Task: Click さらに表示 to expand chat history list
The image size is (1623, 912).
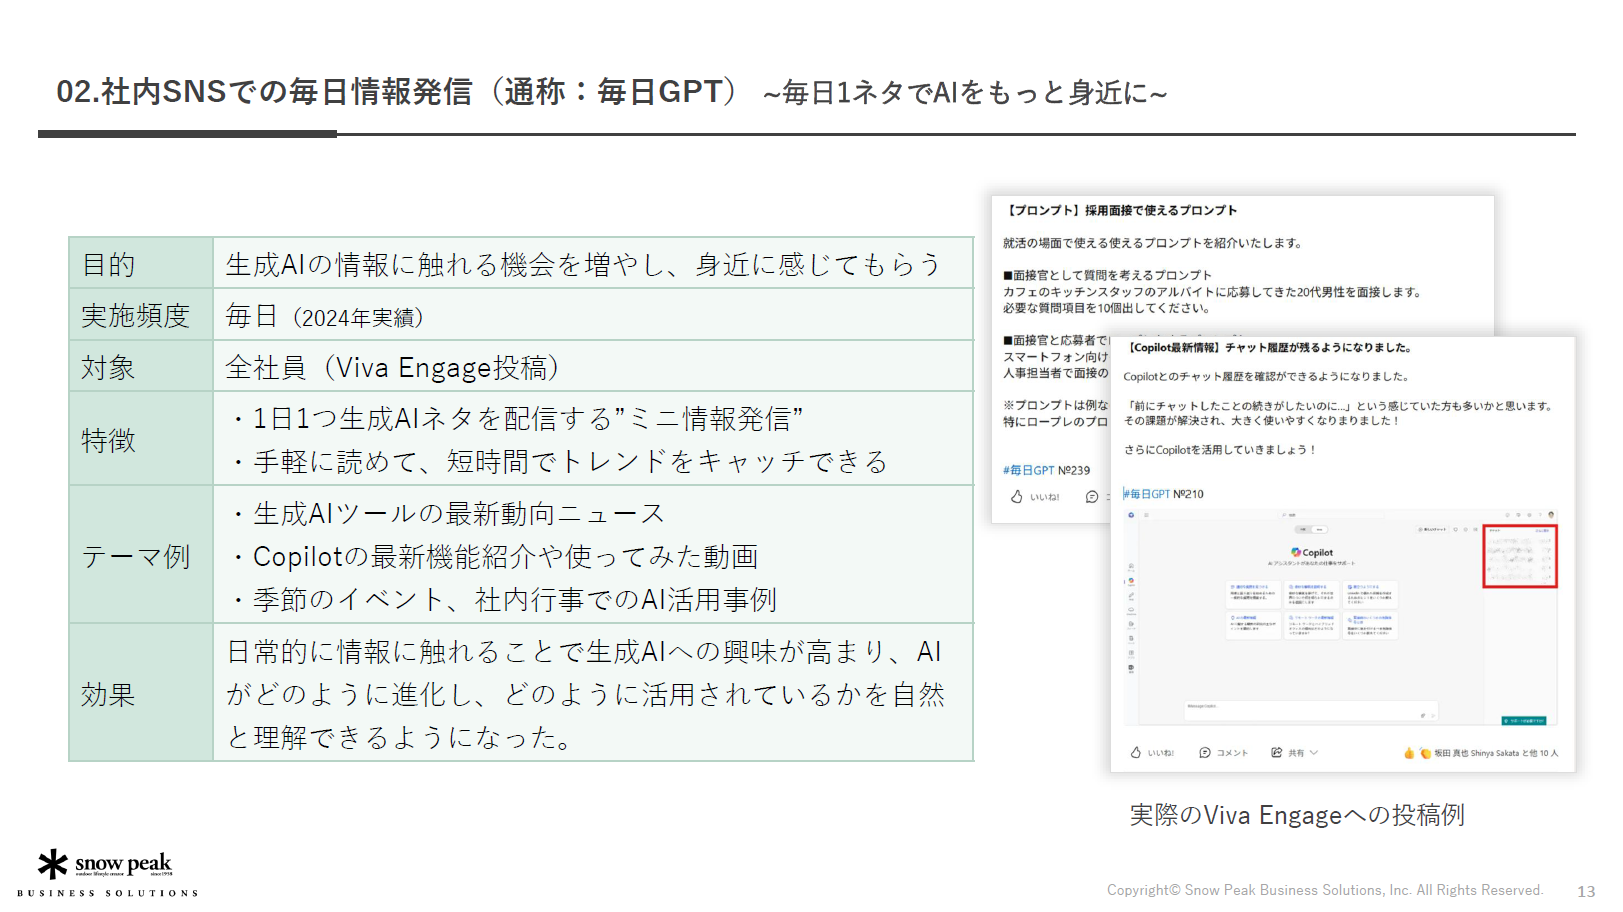Action: click(1540, 530)
